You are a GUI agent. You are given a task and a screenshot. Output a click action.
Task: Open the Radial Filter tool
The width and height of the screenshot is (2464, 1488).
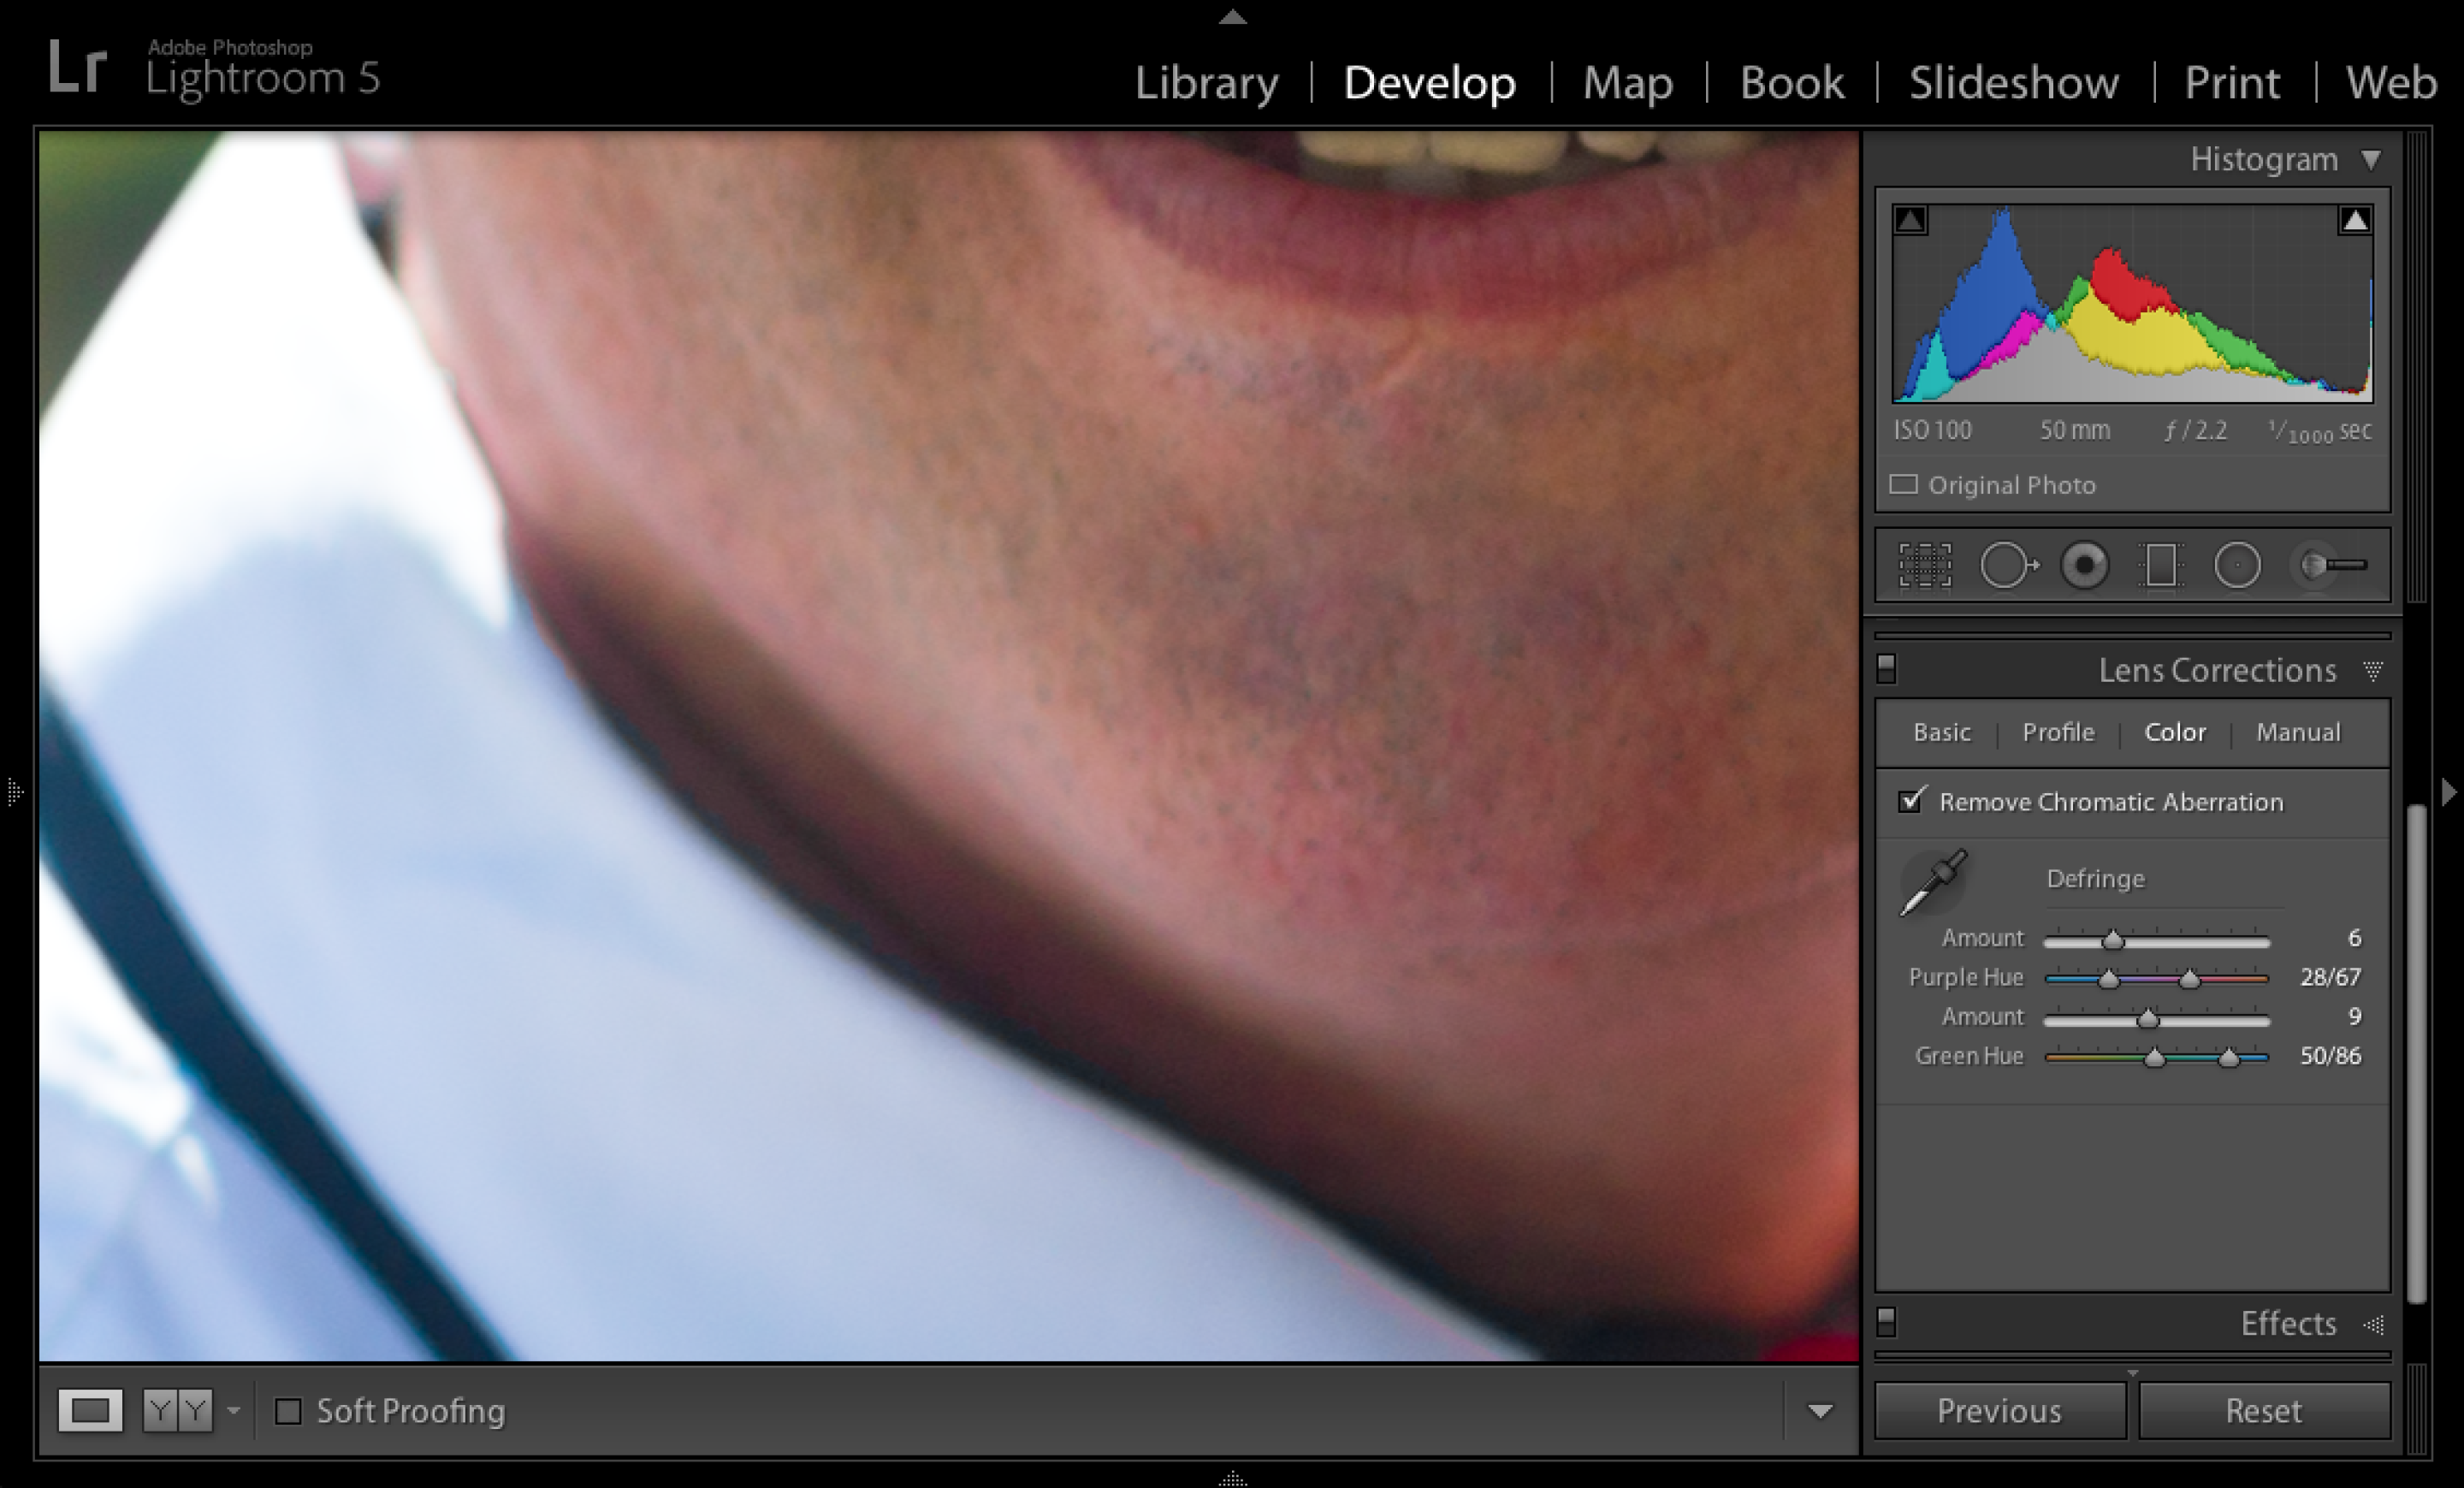2240,565
